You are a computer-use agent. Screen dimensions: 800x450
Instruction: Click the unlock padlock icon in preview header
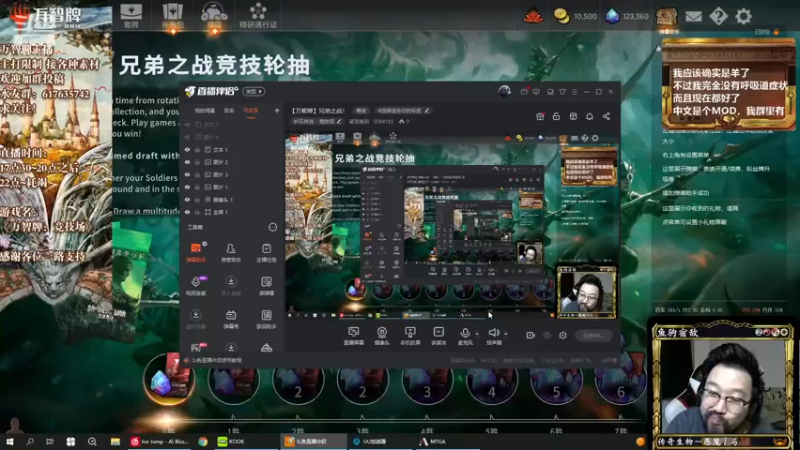(x=557, y=116)
